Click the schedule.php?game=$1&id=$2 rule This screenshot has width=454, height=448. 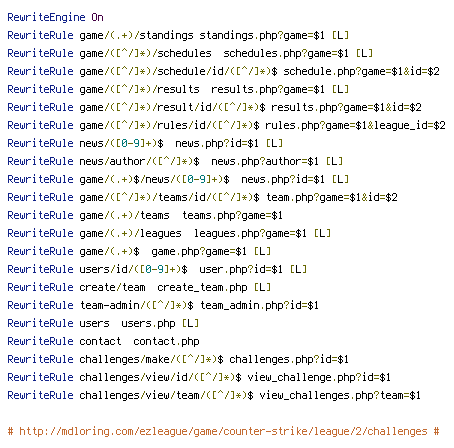tap(223, 71)
